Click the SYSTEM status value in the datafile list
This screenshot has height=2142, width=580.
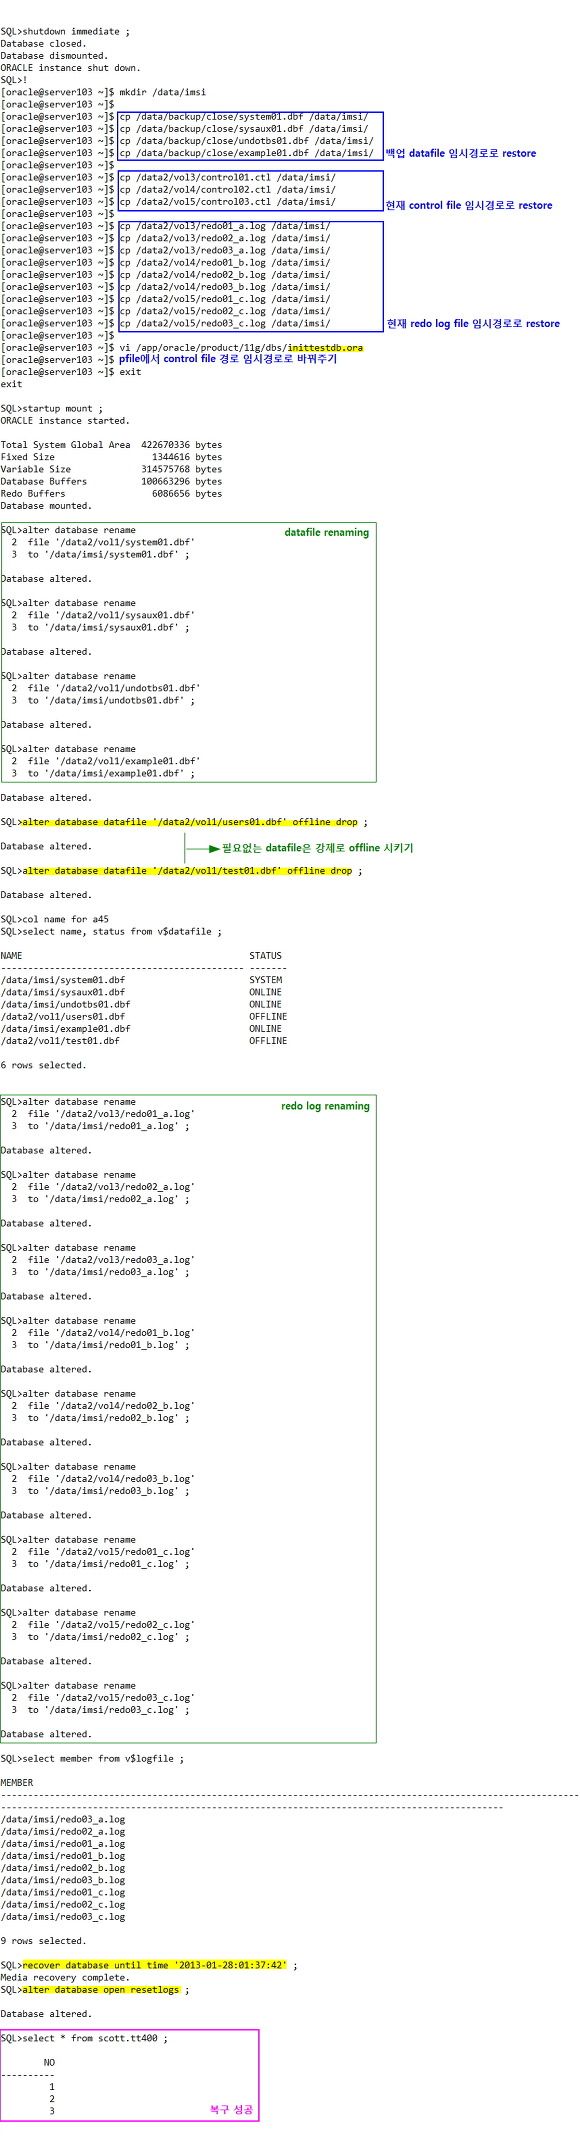265,980
